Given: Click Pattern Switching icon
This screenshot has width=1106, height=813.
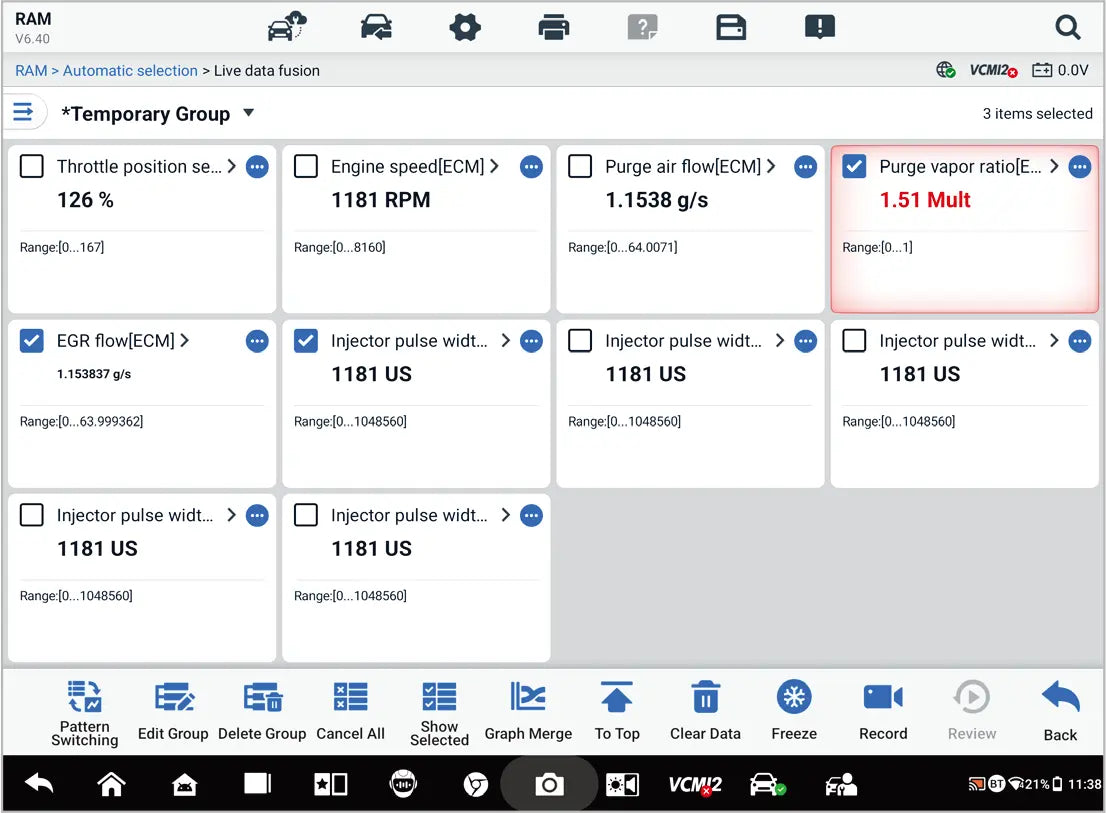Looking at the screenshot, I should pyautogui.click(x=85, y=697).
